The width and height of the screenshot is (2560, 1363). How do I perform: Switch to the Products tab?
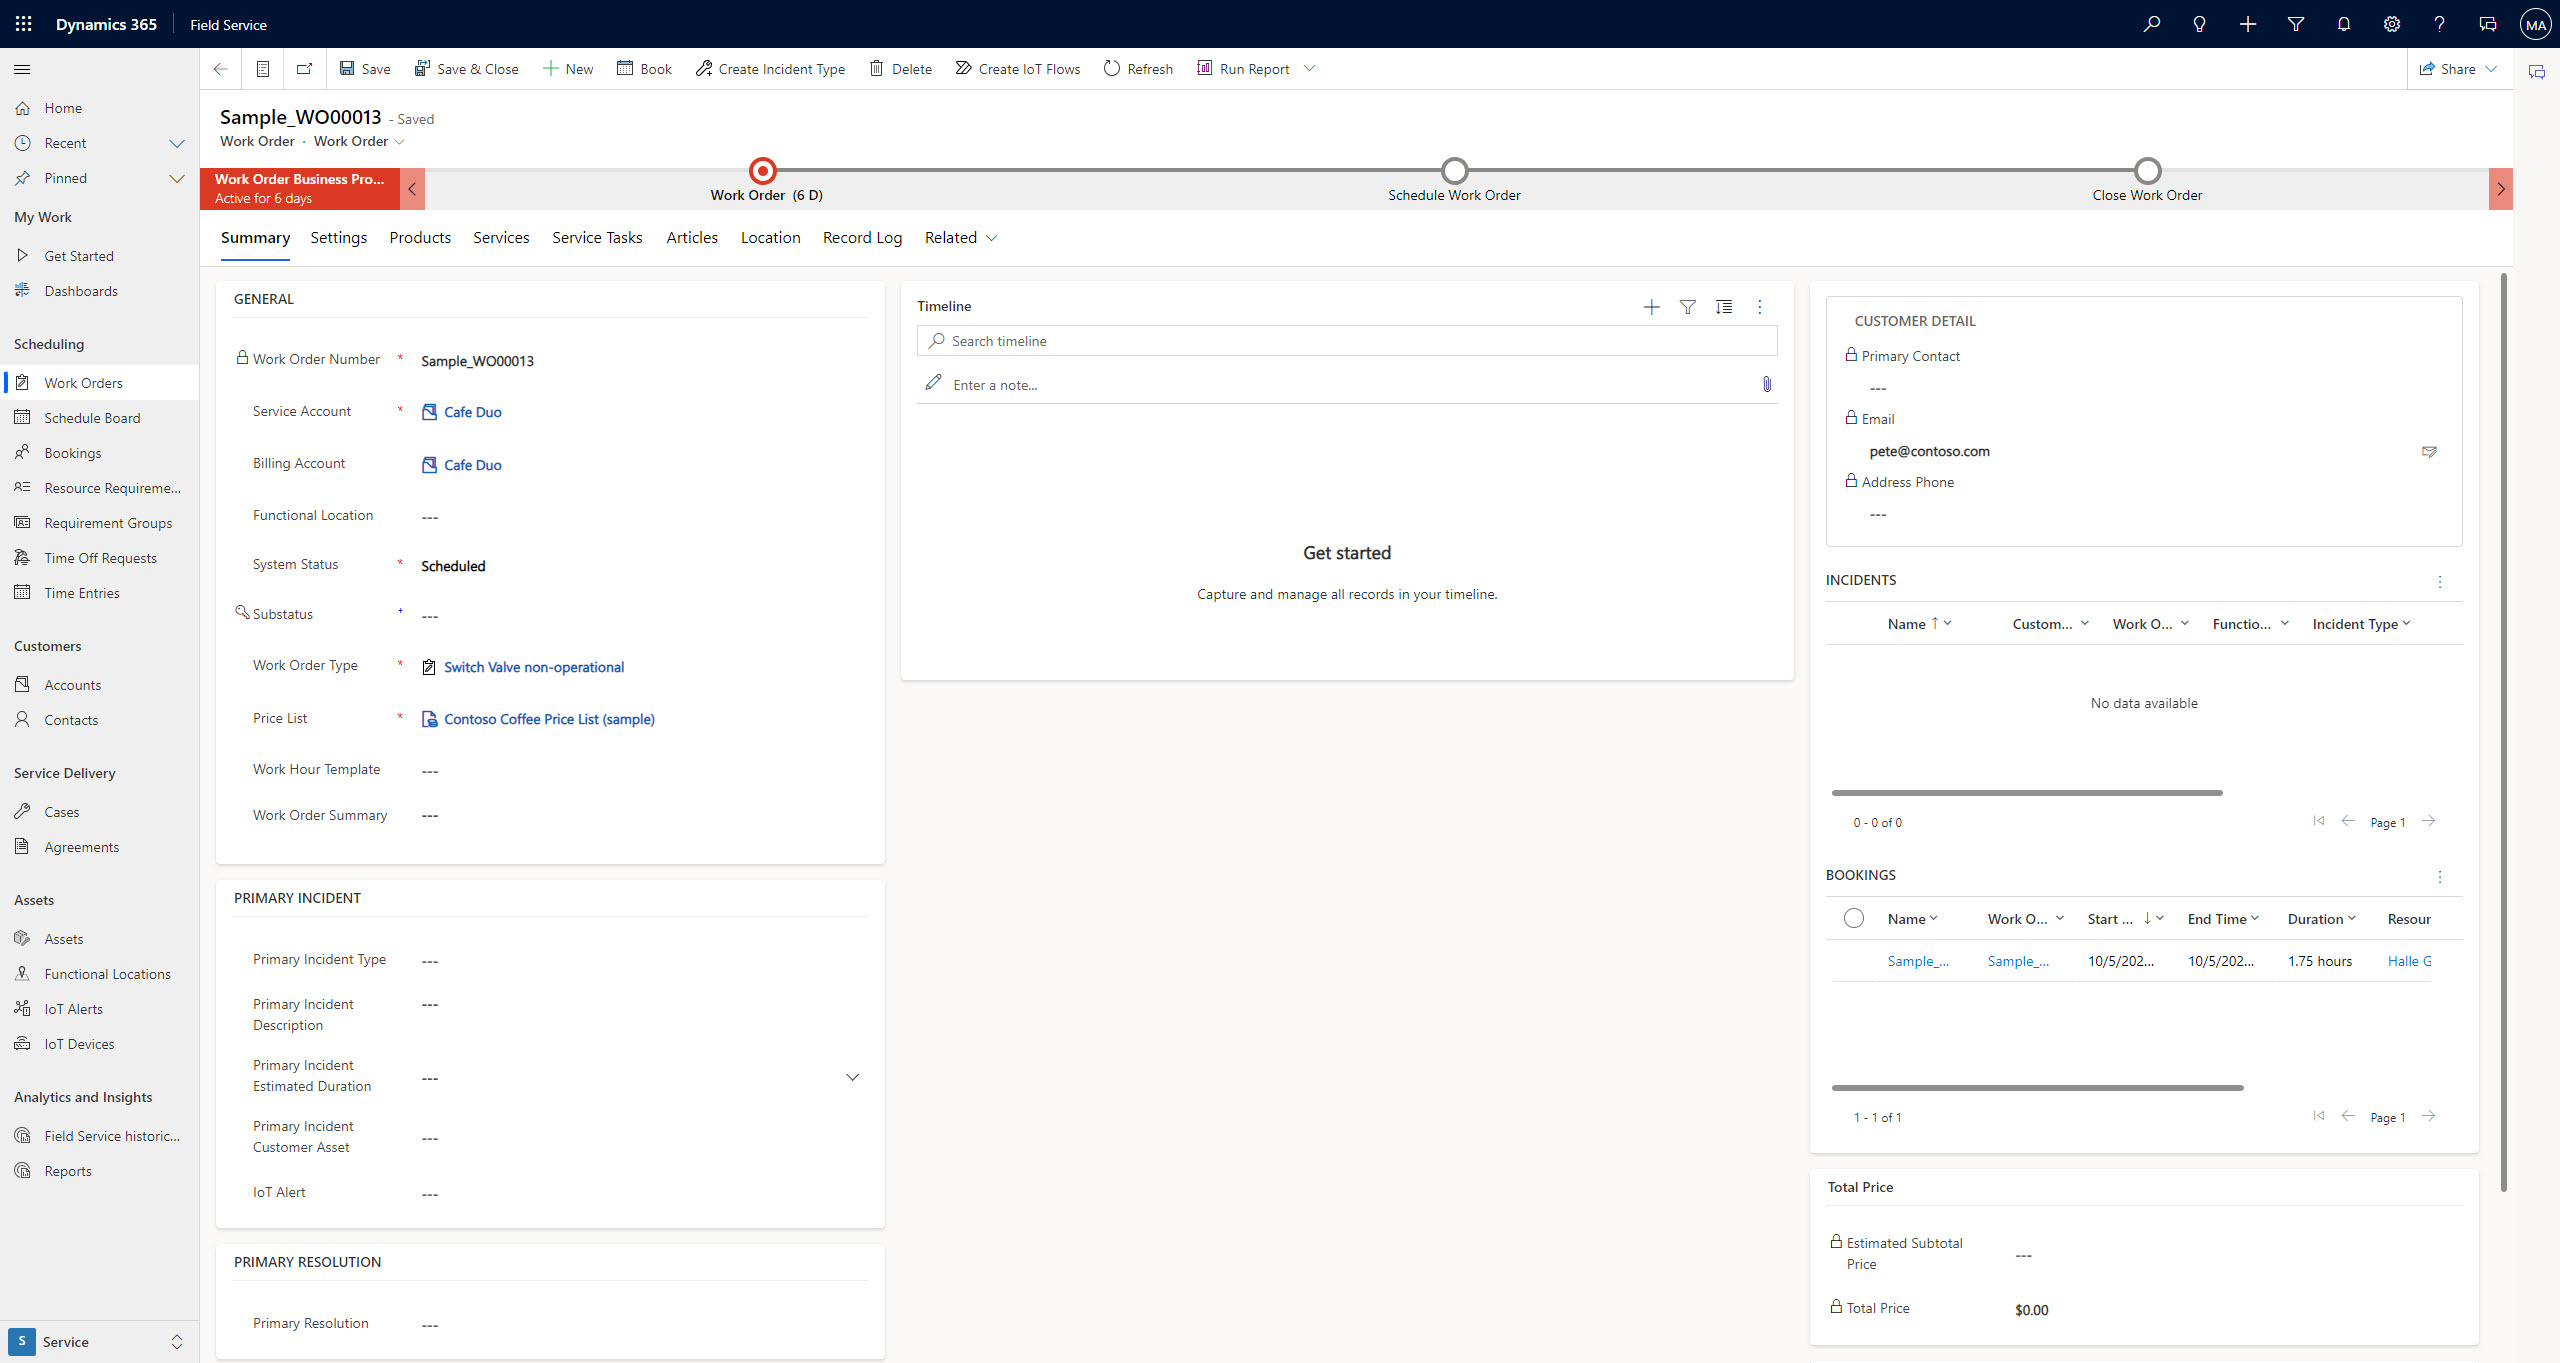[420, 238]
